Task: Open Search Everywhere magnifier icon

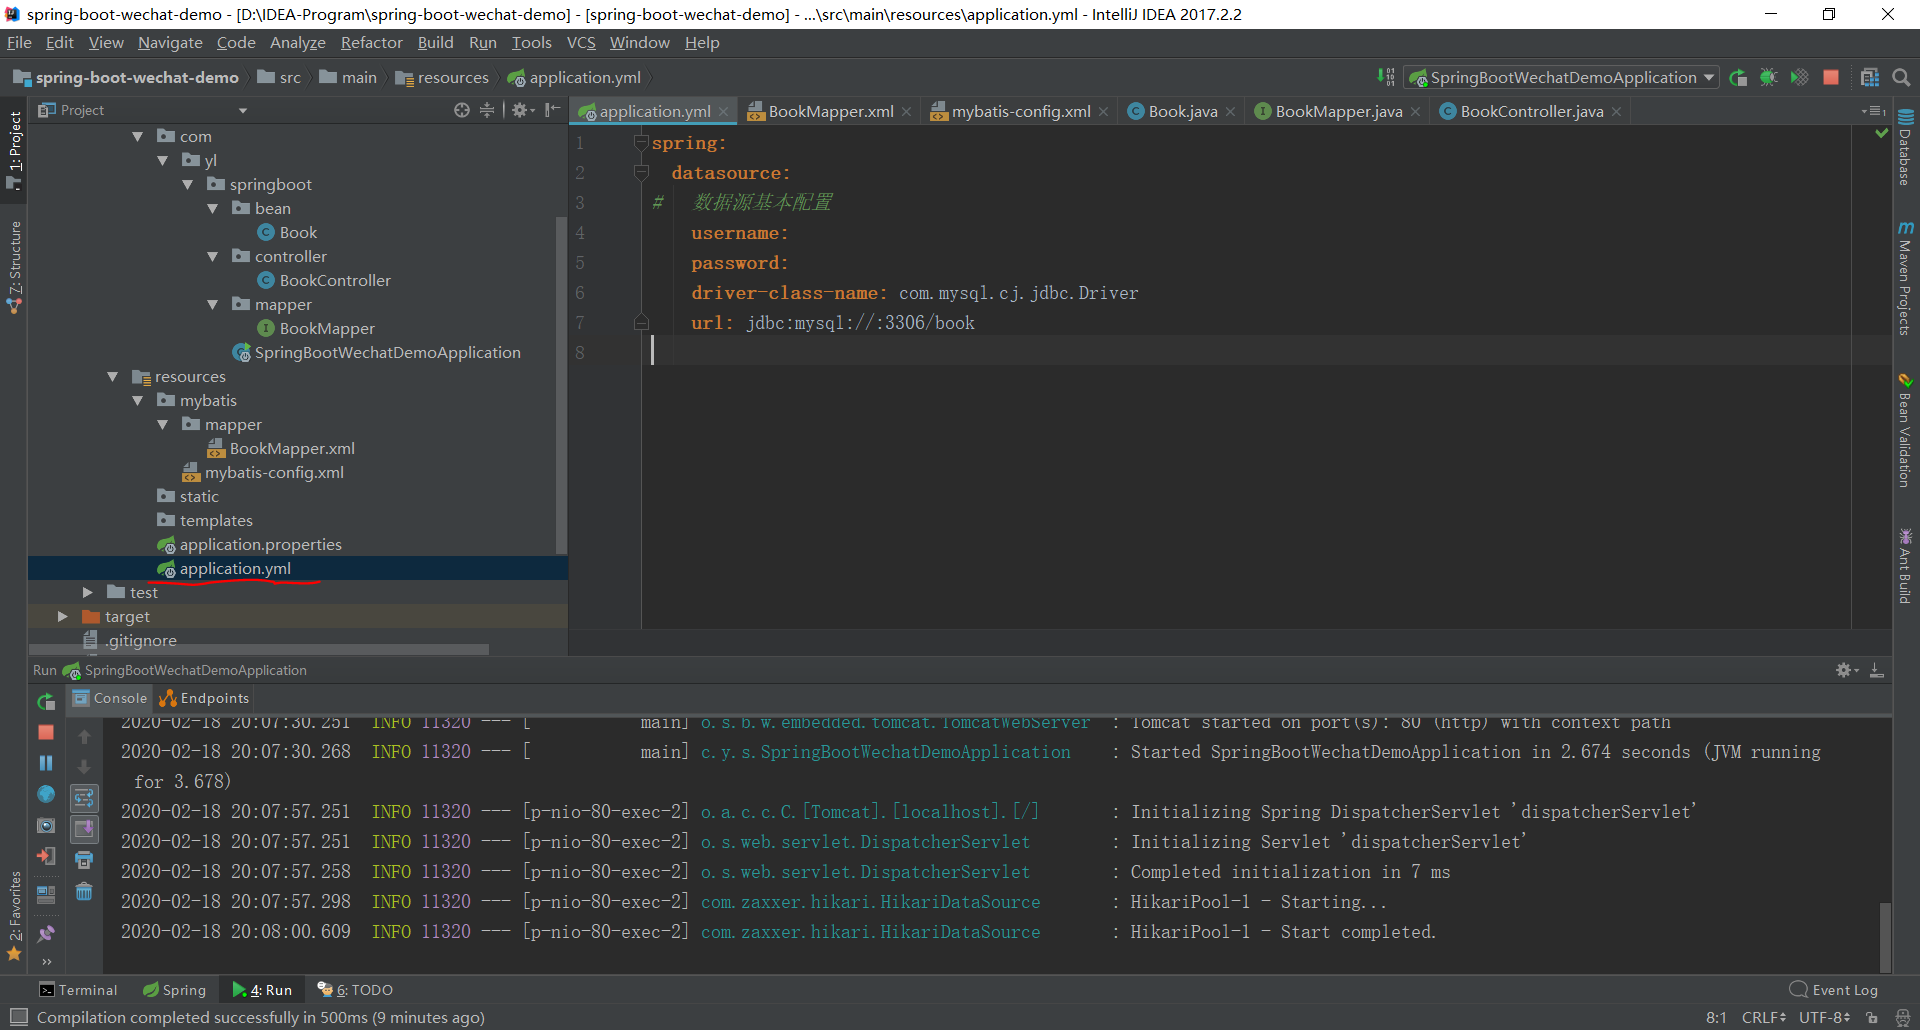Action: coord(1902,78)
